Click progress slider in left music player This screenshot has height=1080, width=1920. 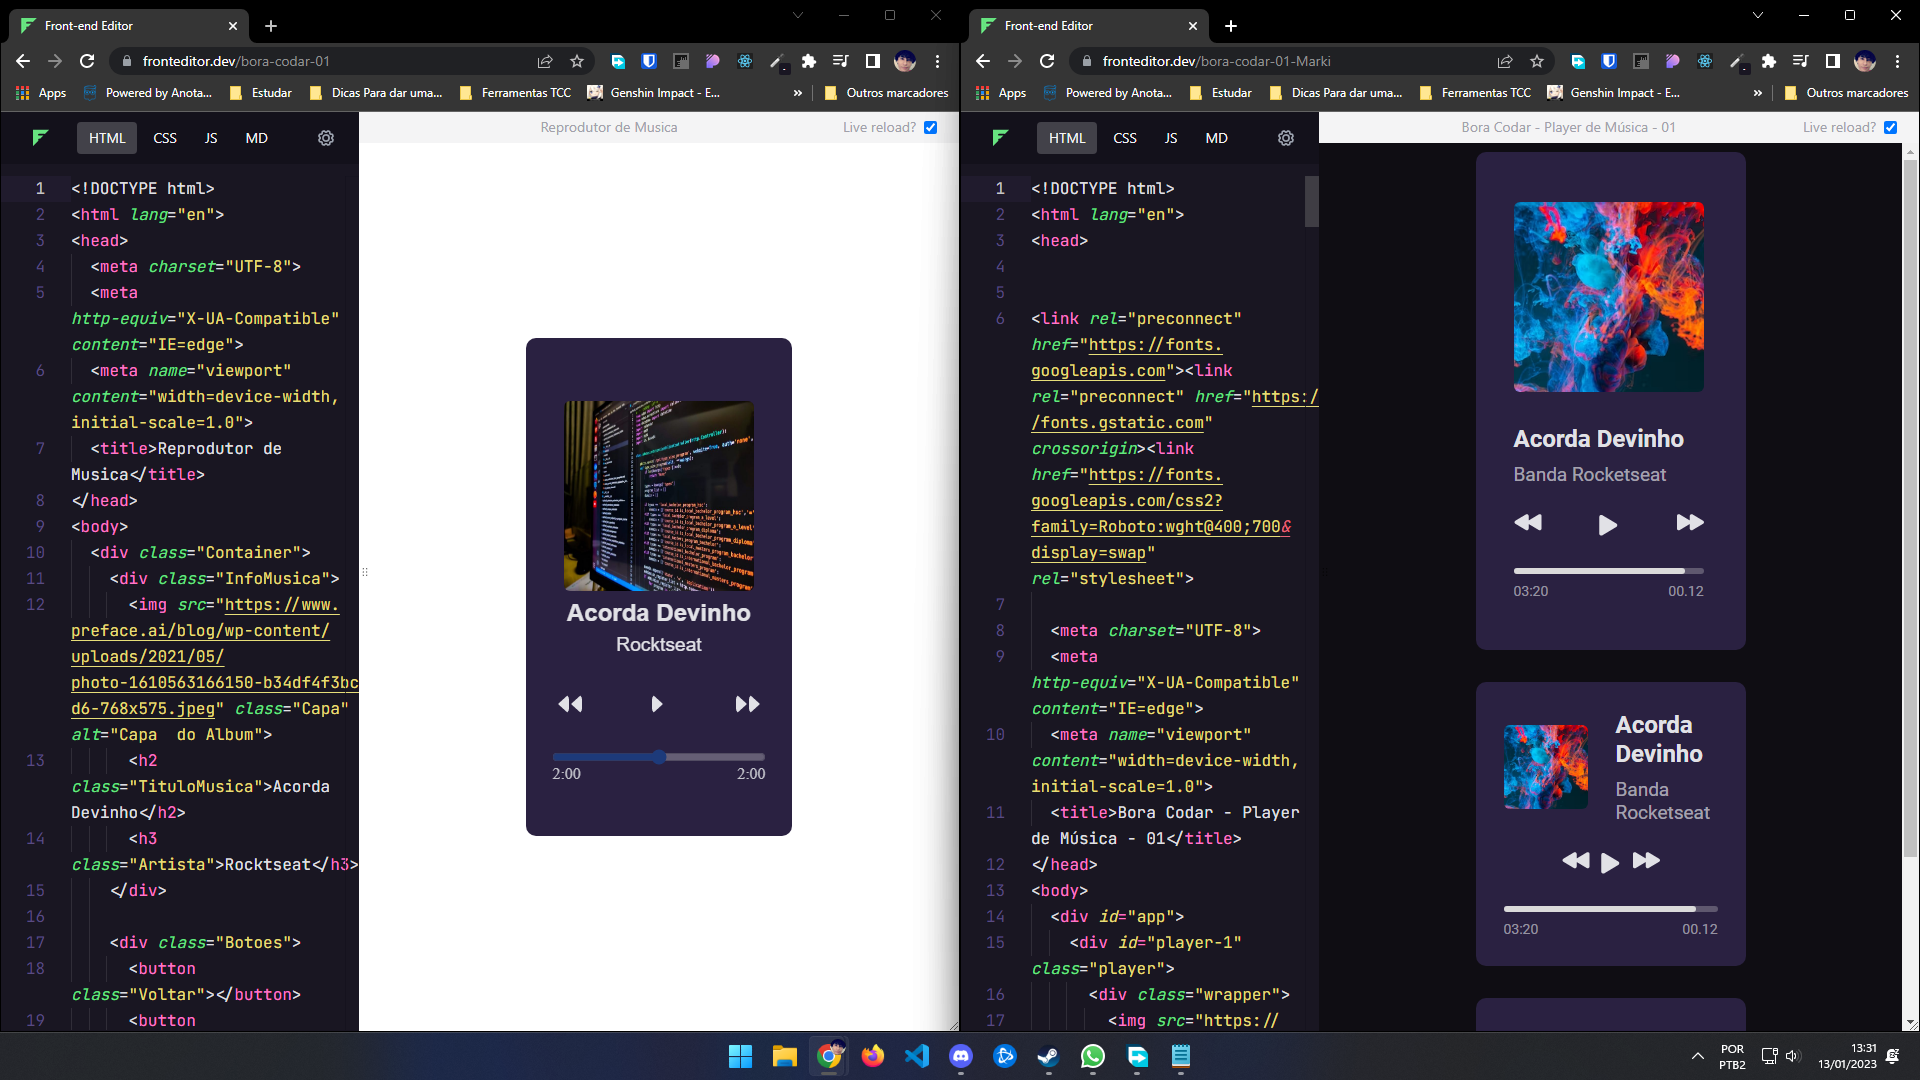[658, 757]
